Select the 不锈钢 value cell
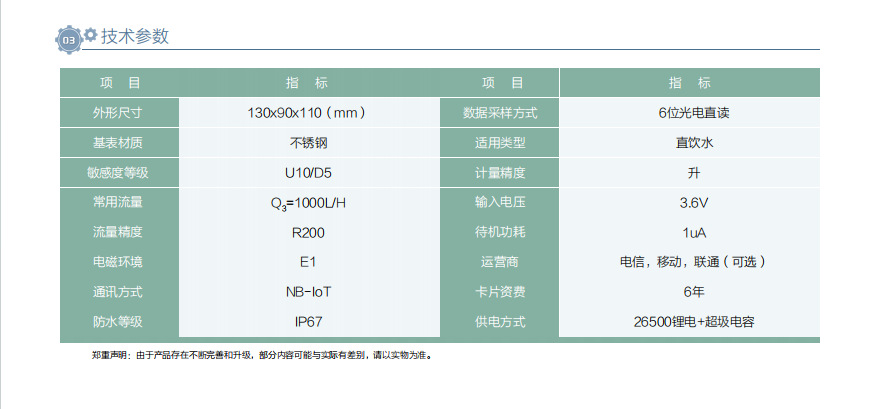 (308, 143)
